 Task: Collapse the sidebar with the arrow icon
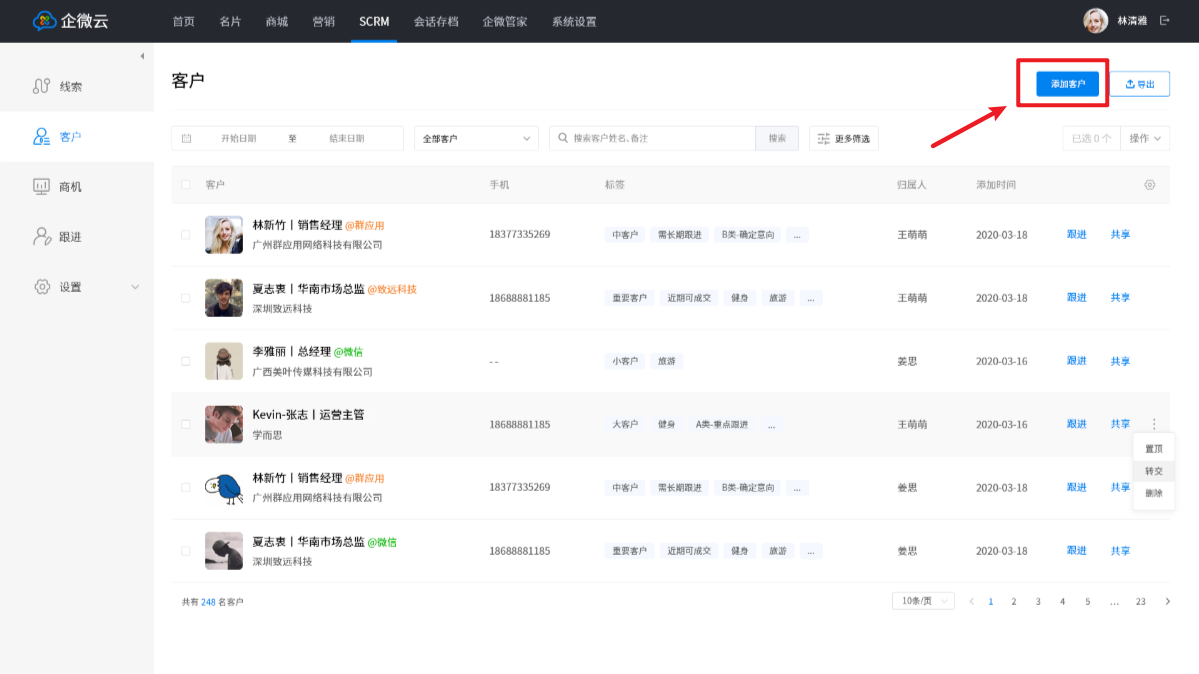coord(142,56)
